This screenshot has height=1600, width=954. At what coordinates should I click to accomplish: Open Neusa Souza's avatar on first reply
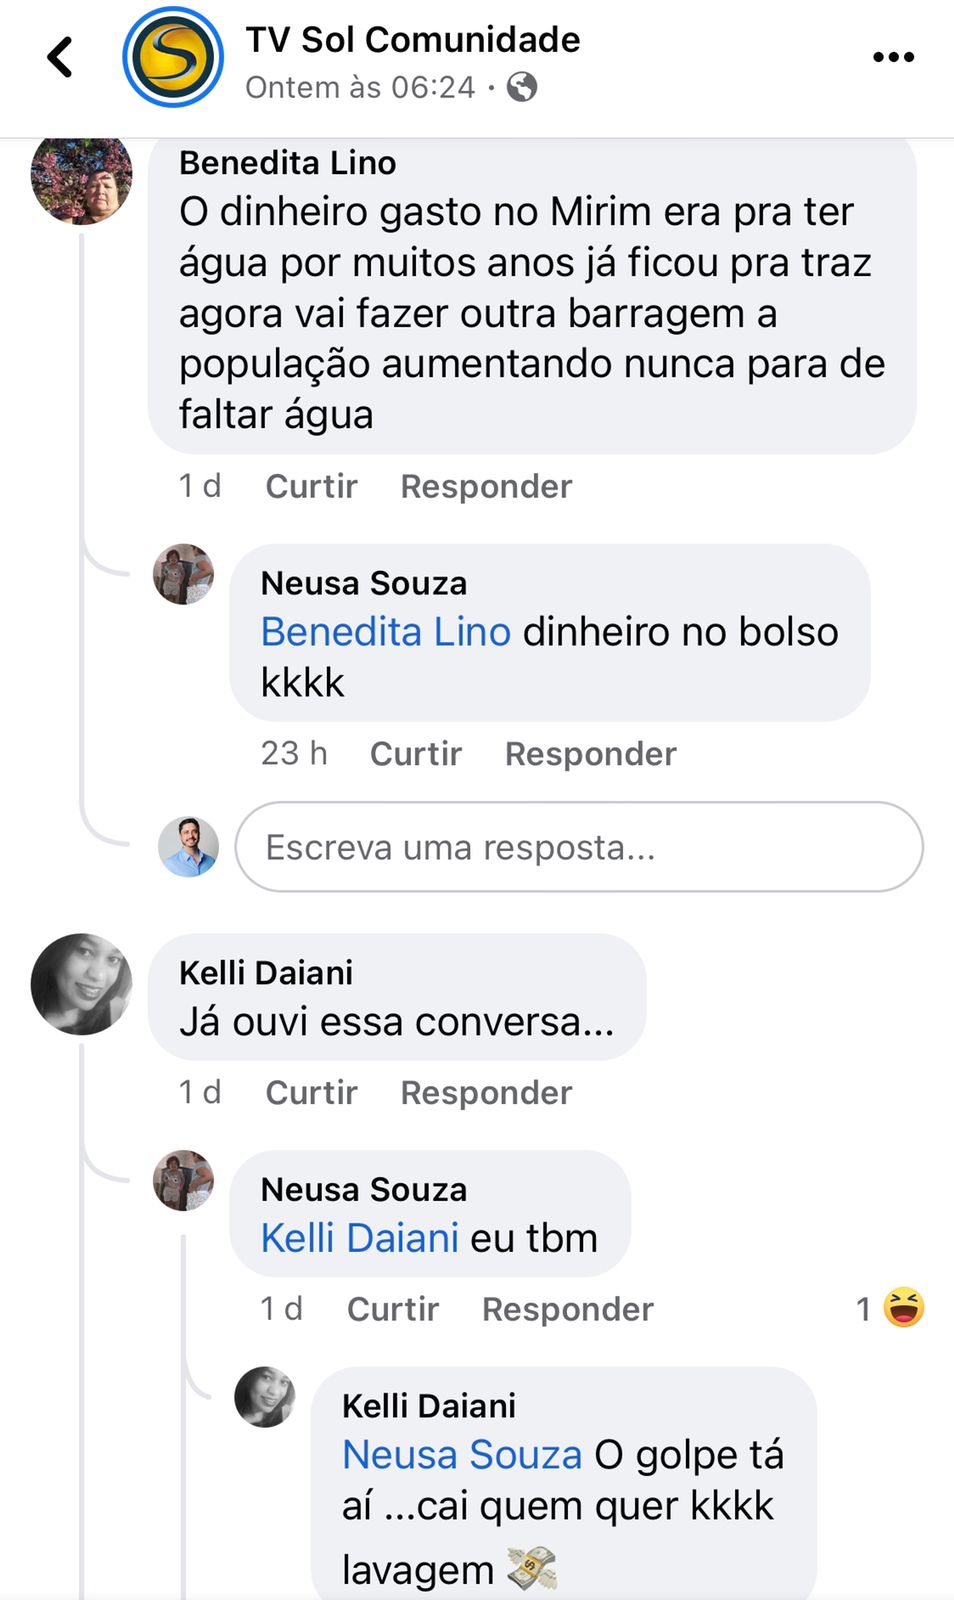[183, 575]
